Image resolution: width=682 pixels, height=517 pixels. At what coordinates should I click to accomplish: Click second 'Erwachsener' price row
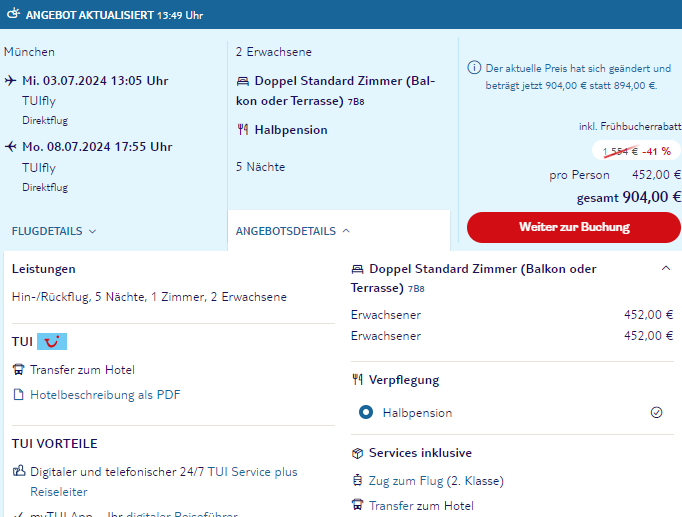pyautogui.click(x=512, y=336)
